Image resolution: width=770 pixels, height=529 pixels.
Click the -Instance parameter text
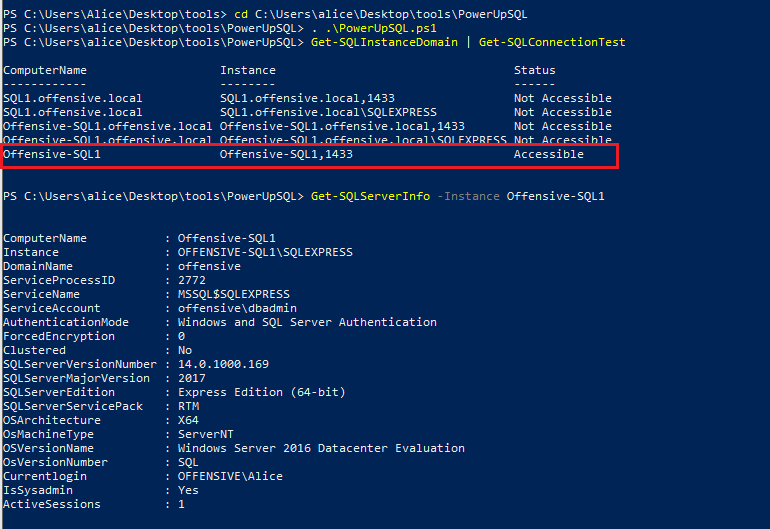tap(468, 196)
